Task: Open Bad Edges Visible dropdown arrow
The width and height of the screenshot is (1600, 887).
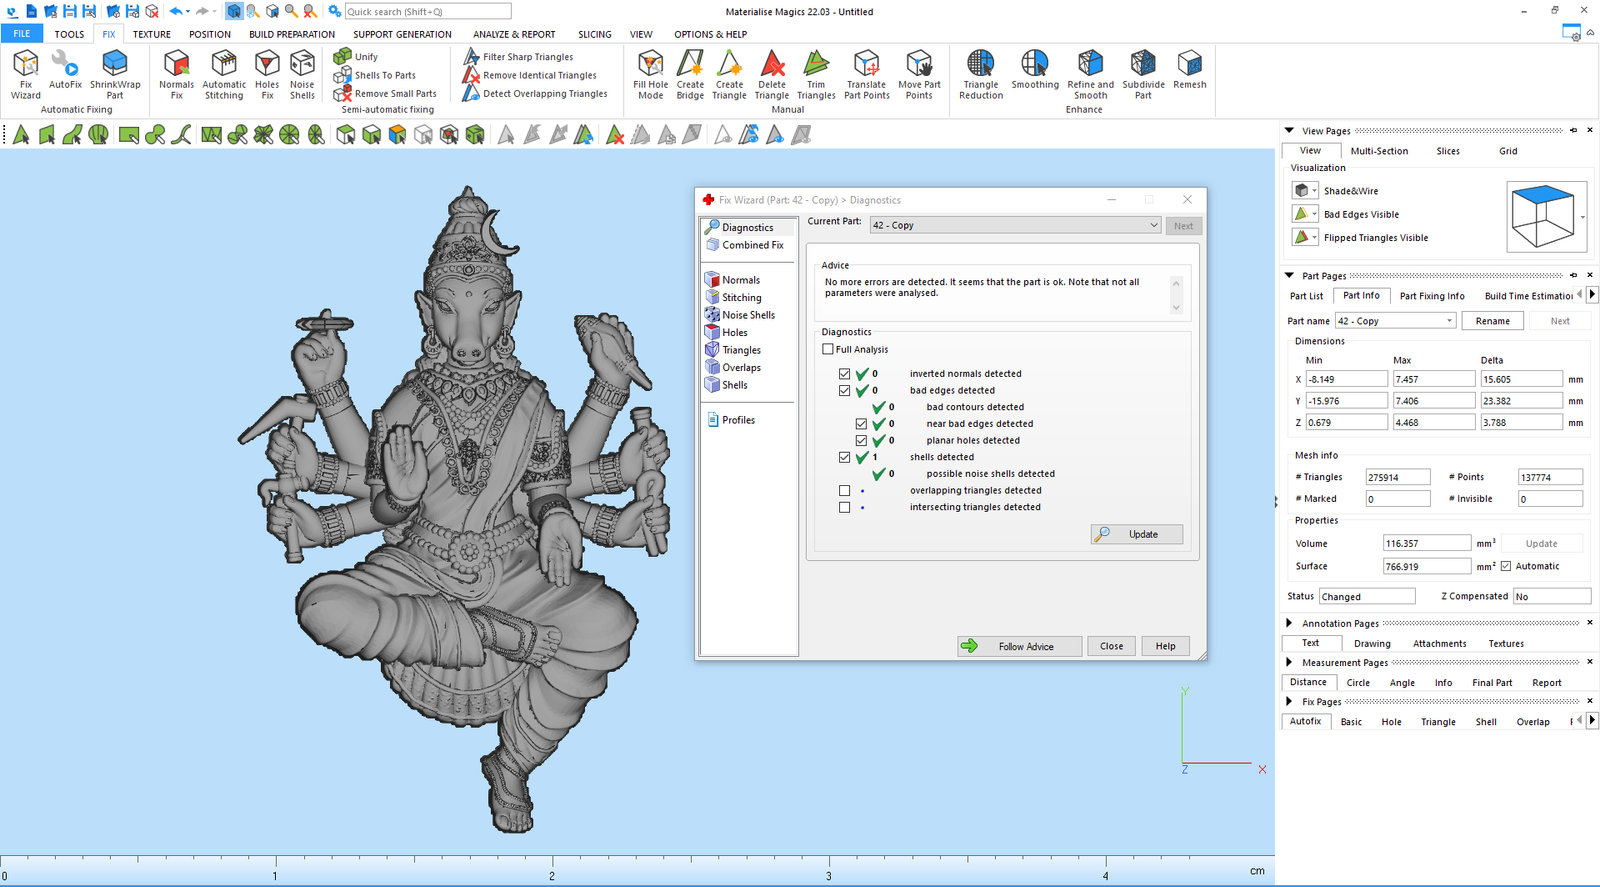Action: click(1314, 214)
